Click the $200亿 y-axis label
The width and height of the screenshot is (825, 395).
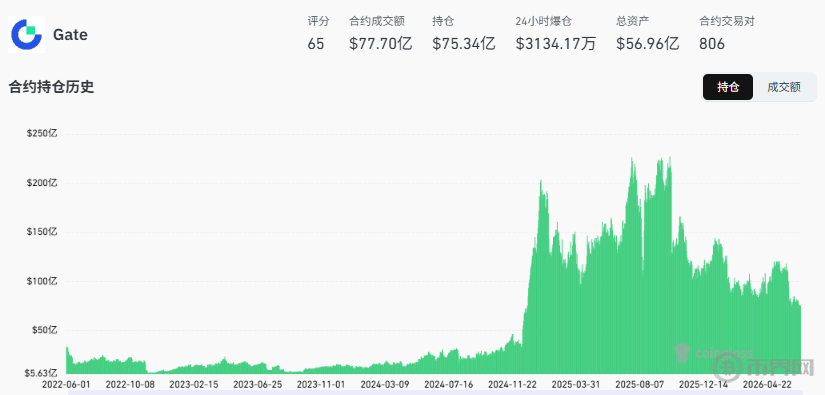[x=42, y=183]
